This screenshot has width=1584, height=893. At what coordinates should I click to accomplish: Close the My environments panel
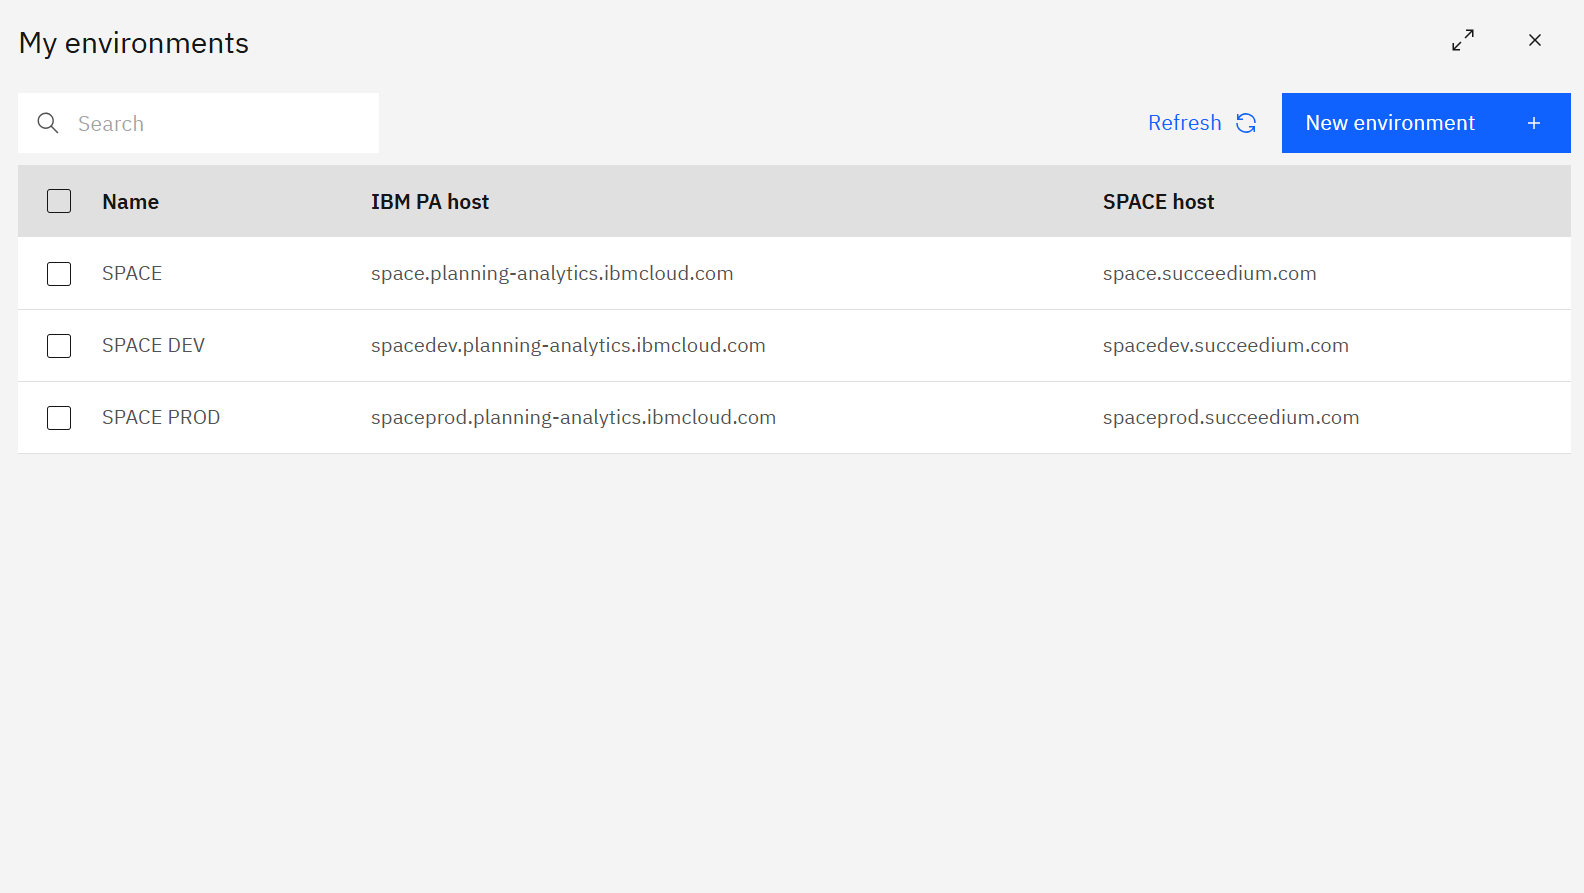pyautogui.click(x=1534, y=40)
